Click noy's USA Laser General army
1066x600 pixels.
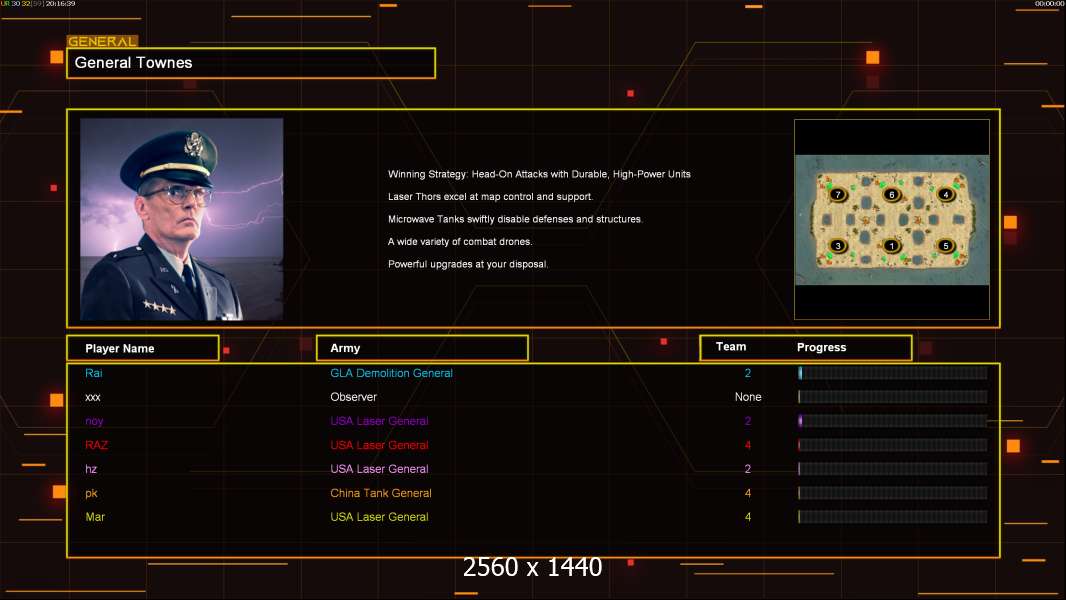[379, 421]
